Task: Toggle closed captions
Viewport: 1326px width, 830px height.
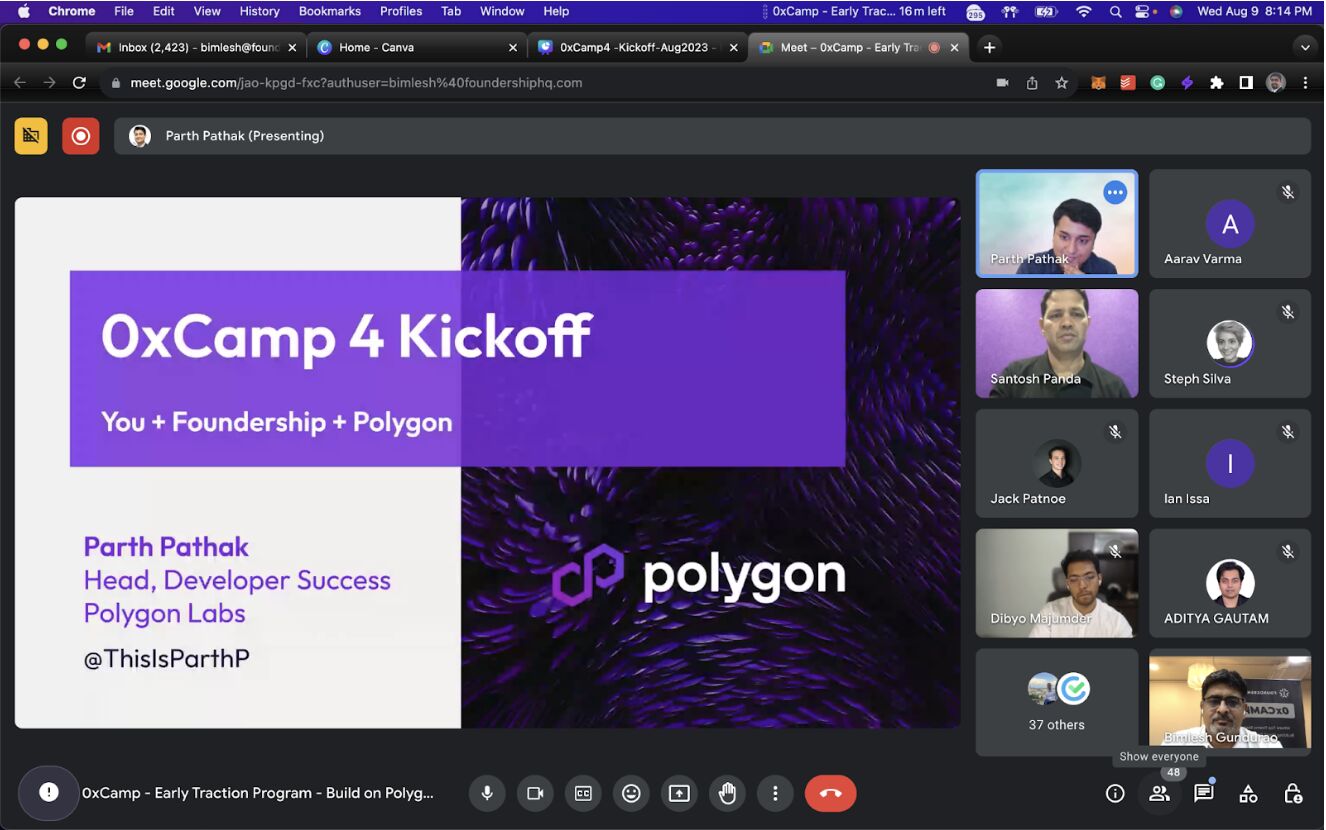Action: (x=583, y=793)
